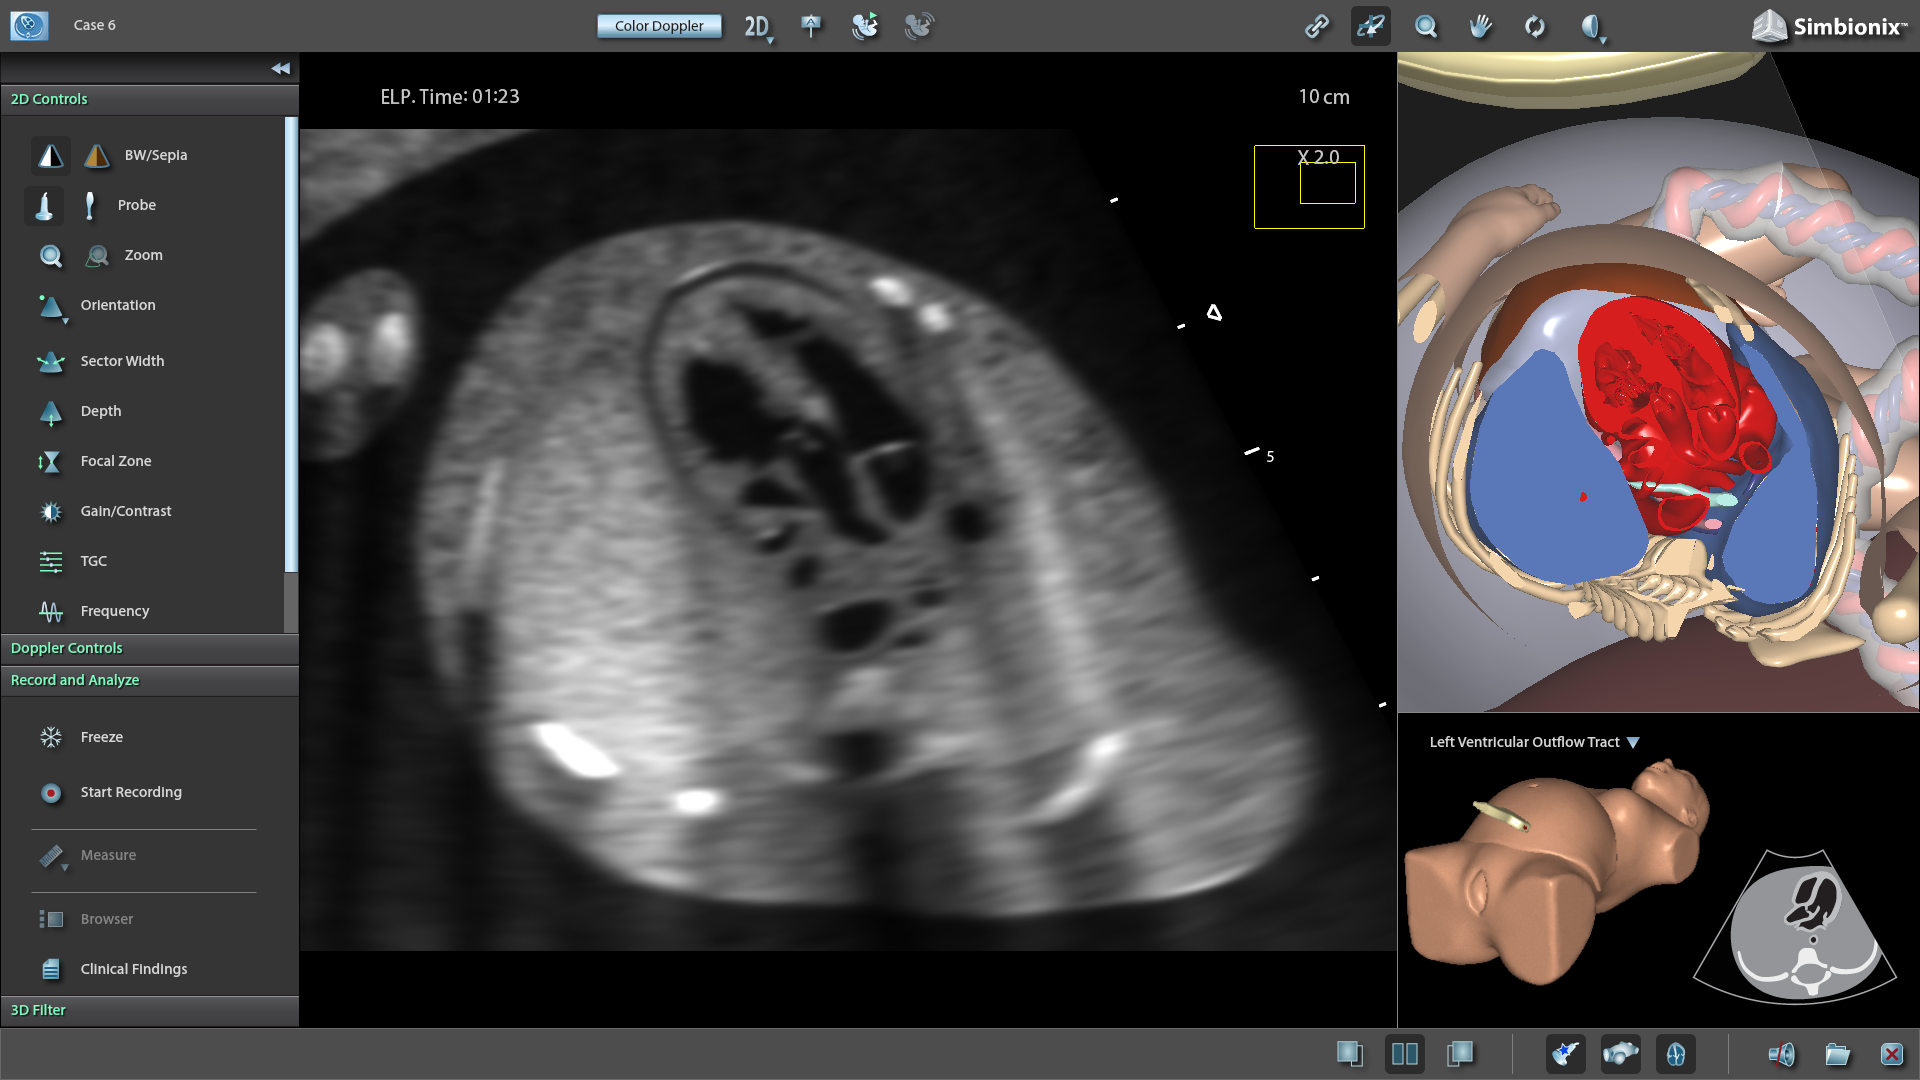Collapse the left panel with double arrows
The image size is (1920, 1080).
[x=280, y=68]
